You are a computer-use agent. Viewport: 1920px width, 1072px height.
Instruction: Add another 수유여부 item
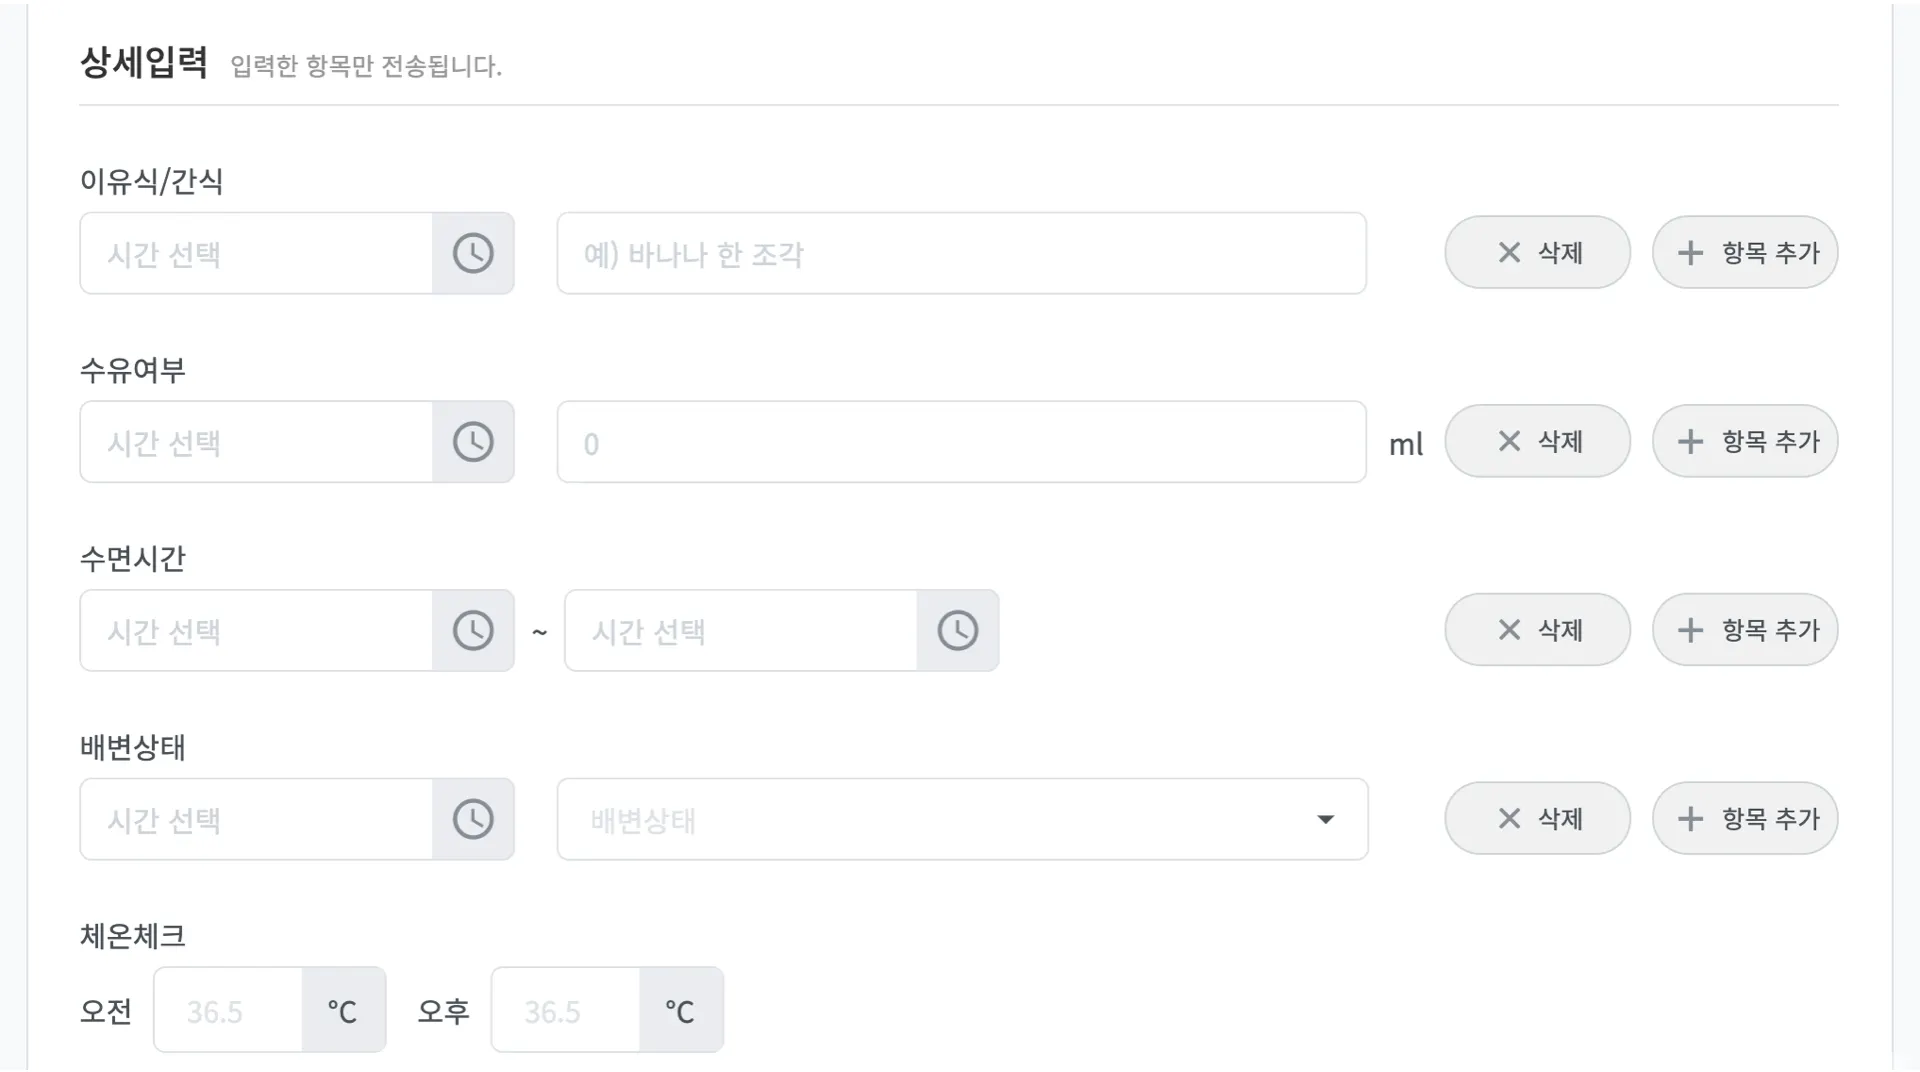pos(1745,441)
